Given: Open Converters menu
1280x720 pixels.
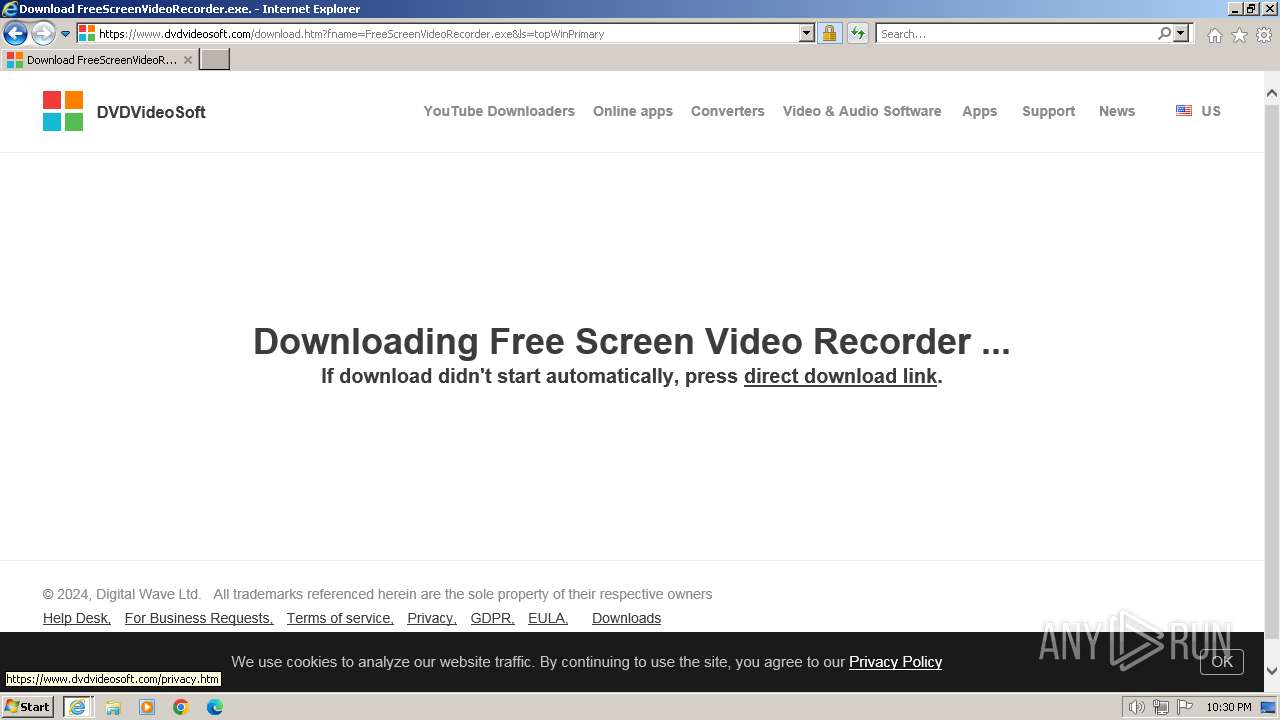Looking at the screenshot, I should click(728, 111).
